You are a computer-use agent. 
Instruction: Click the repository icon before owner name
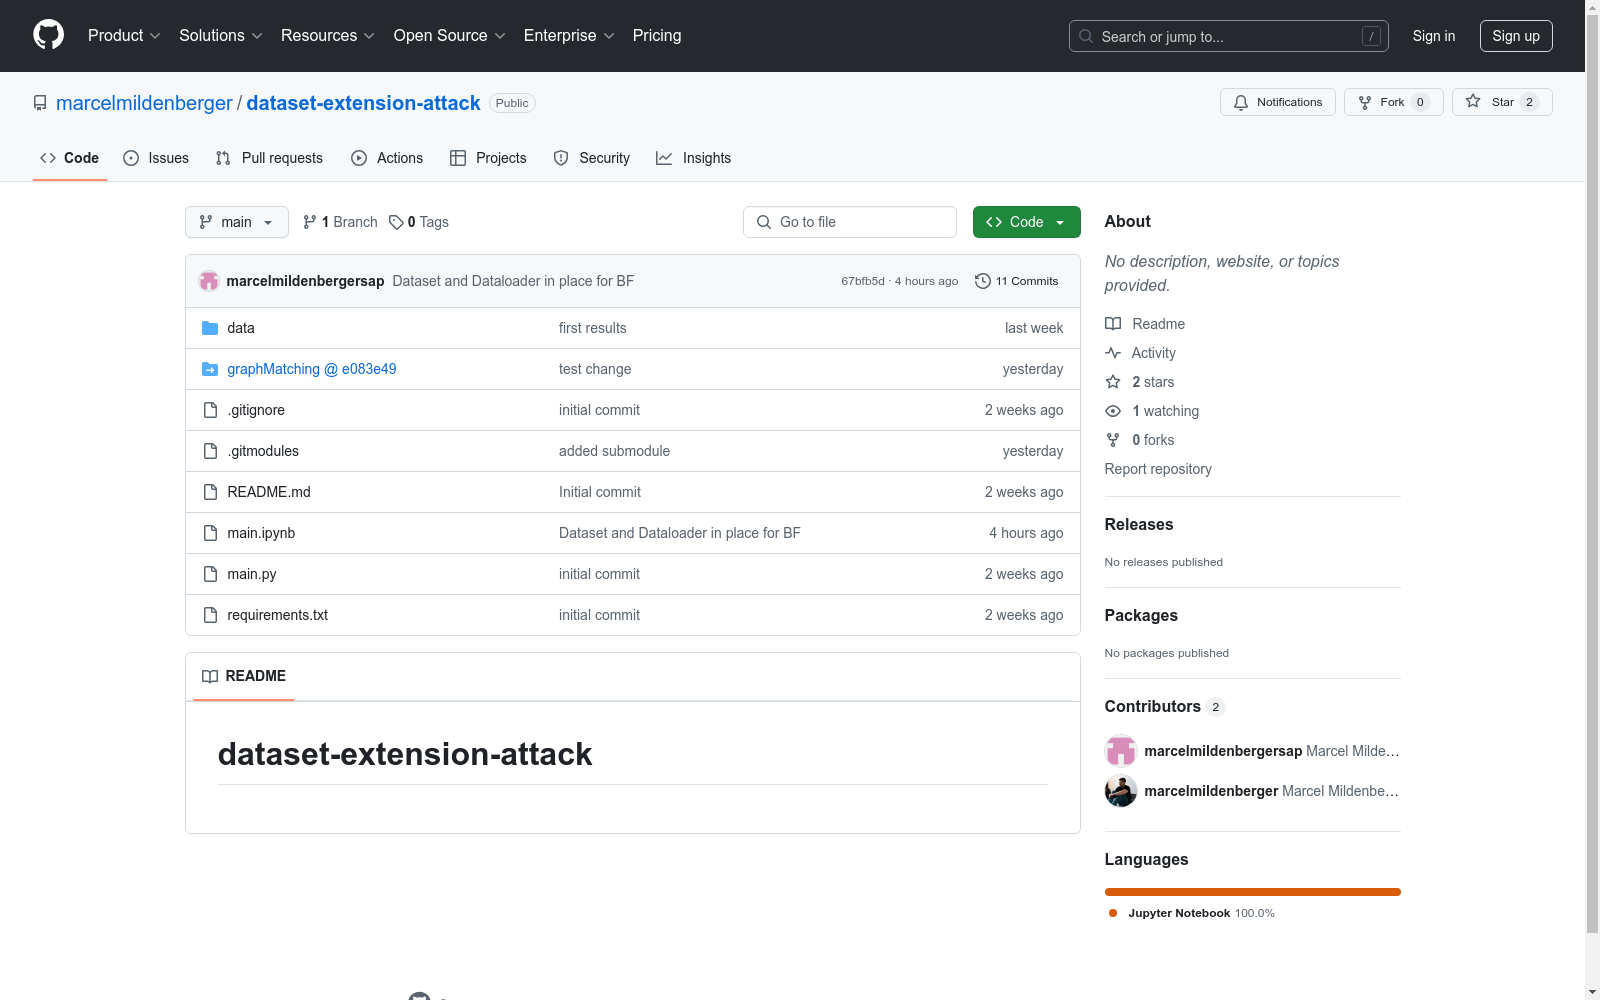(40, 103)
